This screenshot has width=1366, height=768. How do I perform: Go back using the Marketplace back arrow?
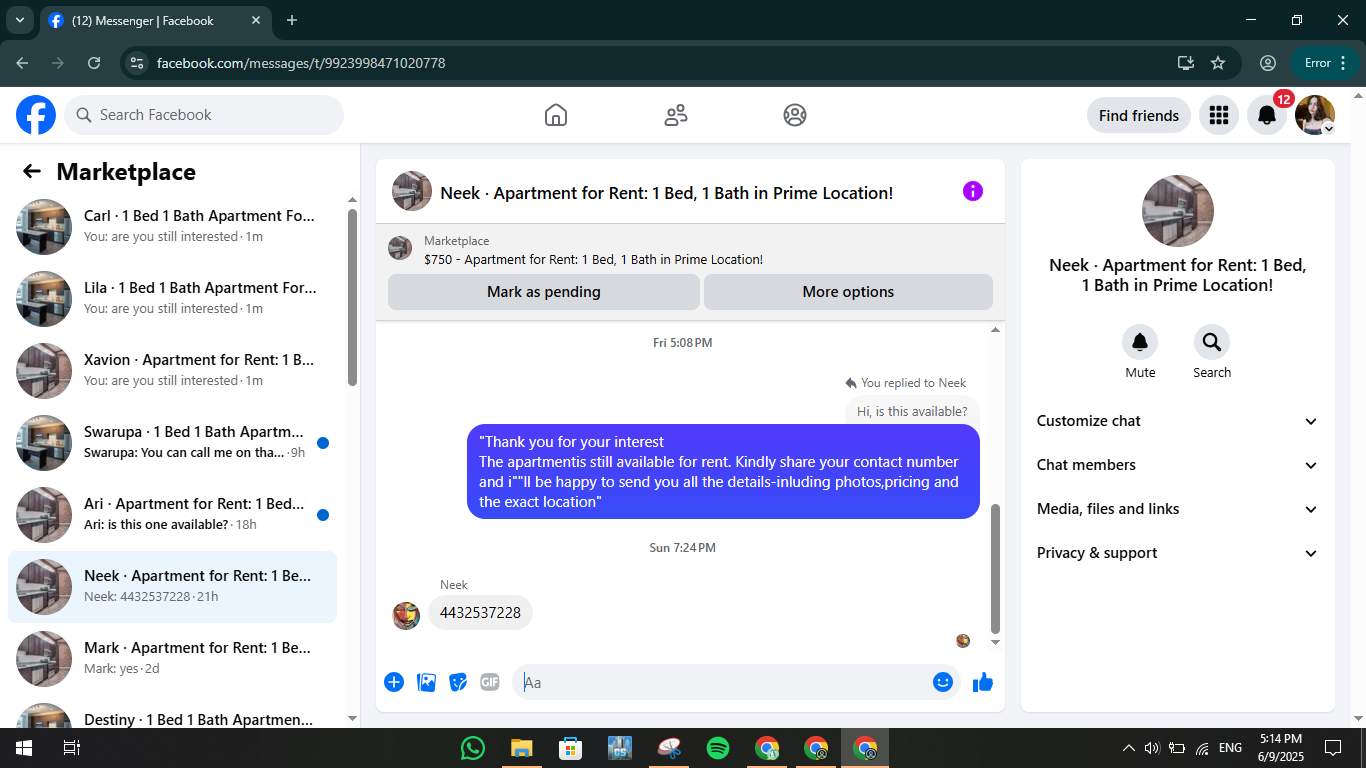pos(32,171)
